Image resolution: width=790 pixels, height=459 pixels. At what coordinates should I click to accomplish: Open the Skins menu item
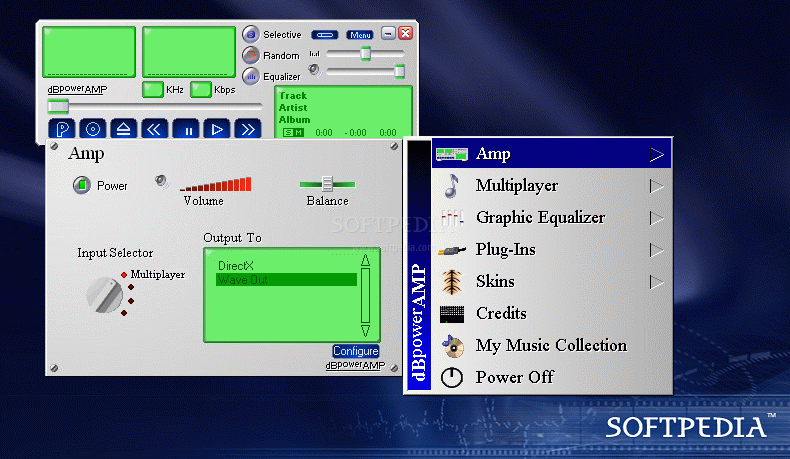coord(552,281)
